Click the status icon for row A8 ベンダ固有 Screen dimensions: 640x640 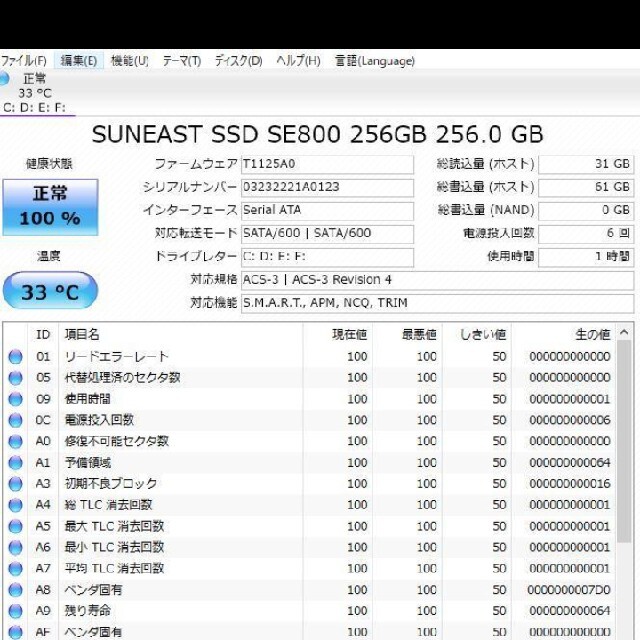tap(16, 590)
